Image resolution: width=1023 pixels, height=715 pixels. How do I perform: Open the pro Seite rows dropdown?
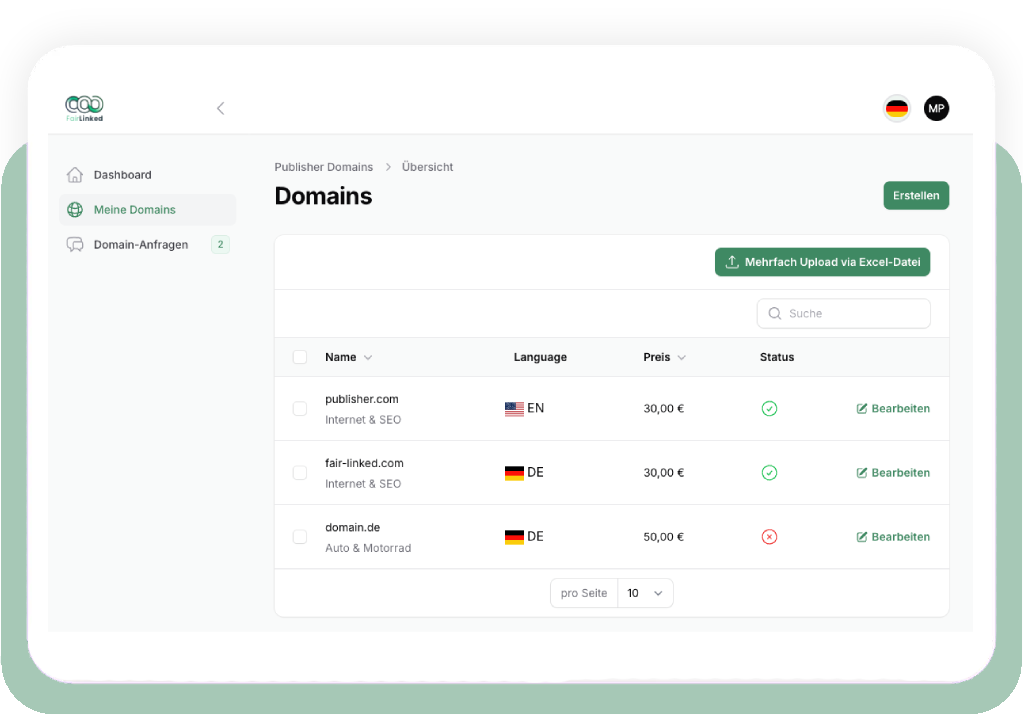point(645,593)
